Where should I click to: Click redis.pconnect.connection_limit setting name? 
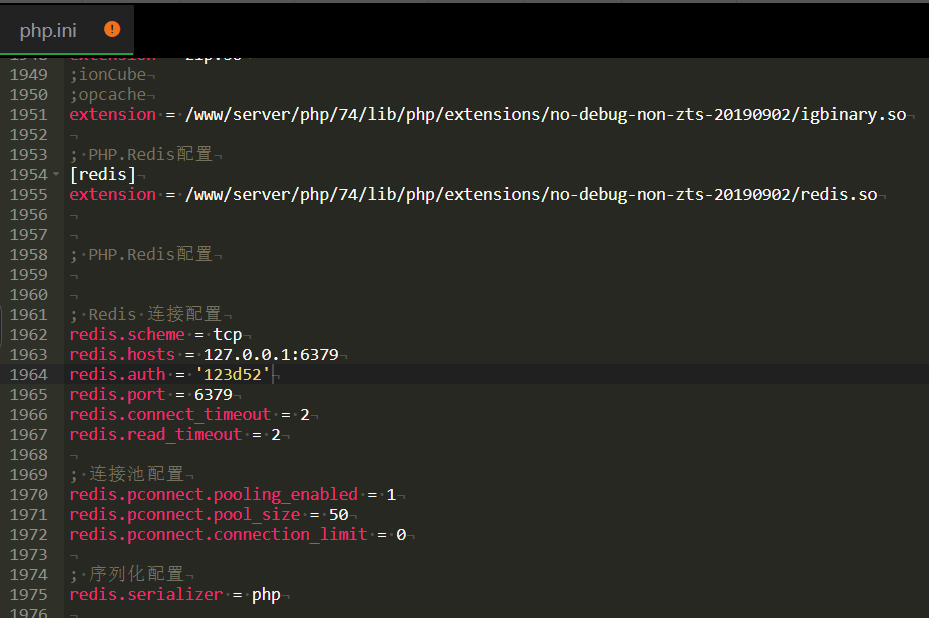click(x=218, y=534)
